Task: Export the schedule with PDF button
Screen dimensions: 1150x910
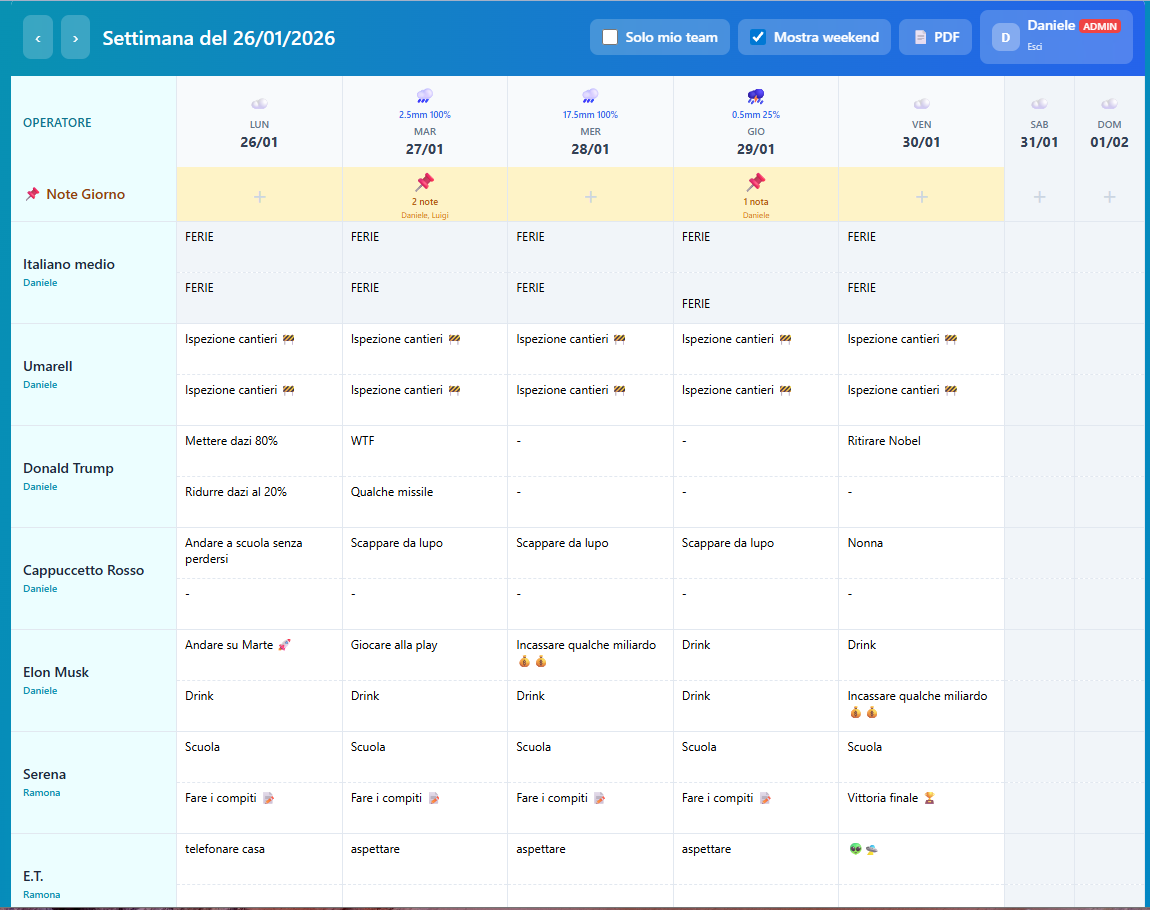Action: point(936,38)
